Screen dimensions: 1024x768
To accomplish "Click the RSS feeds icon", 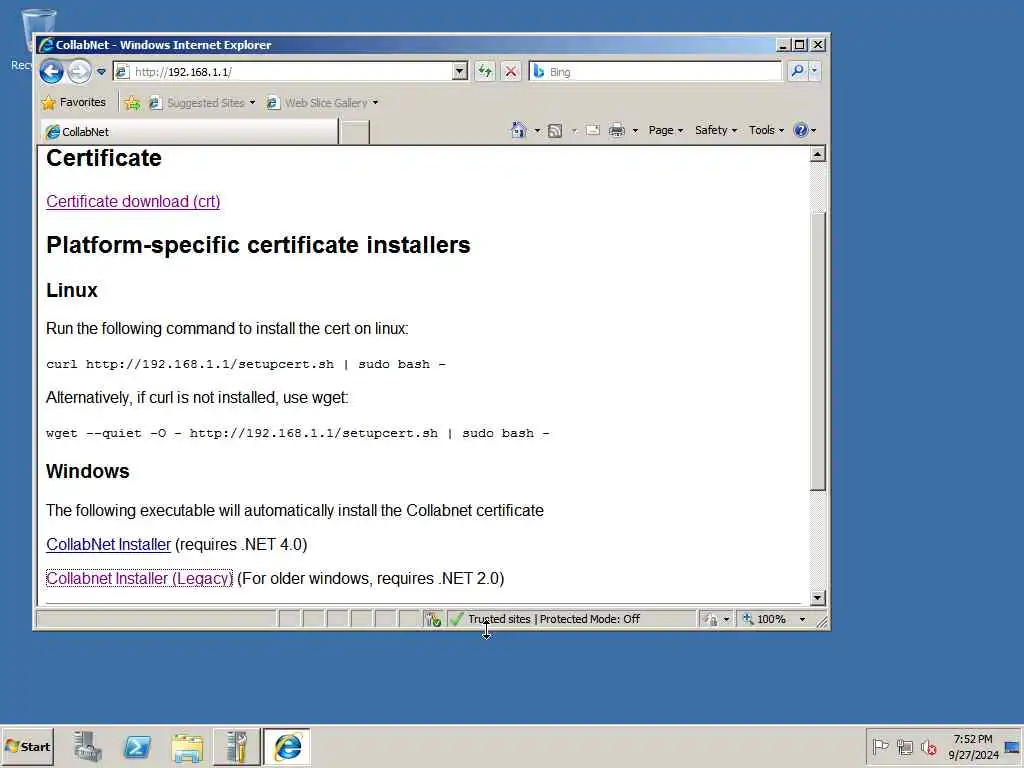I will 555,131.
